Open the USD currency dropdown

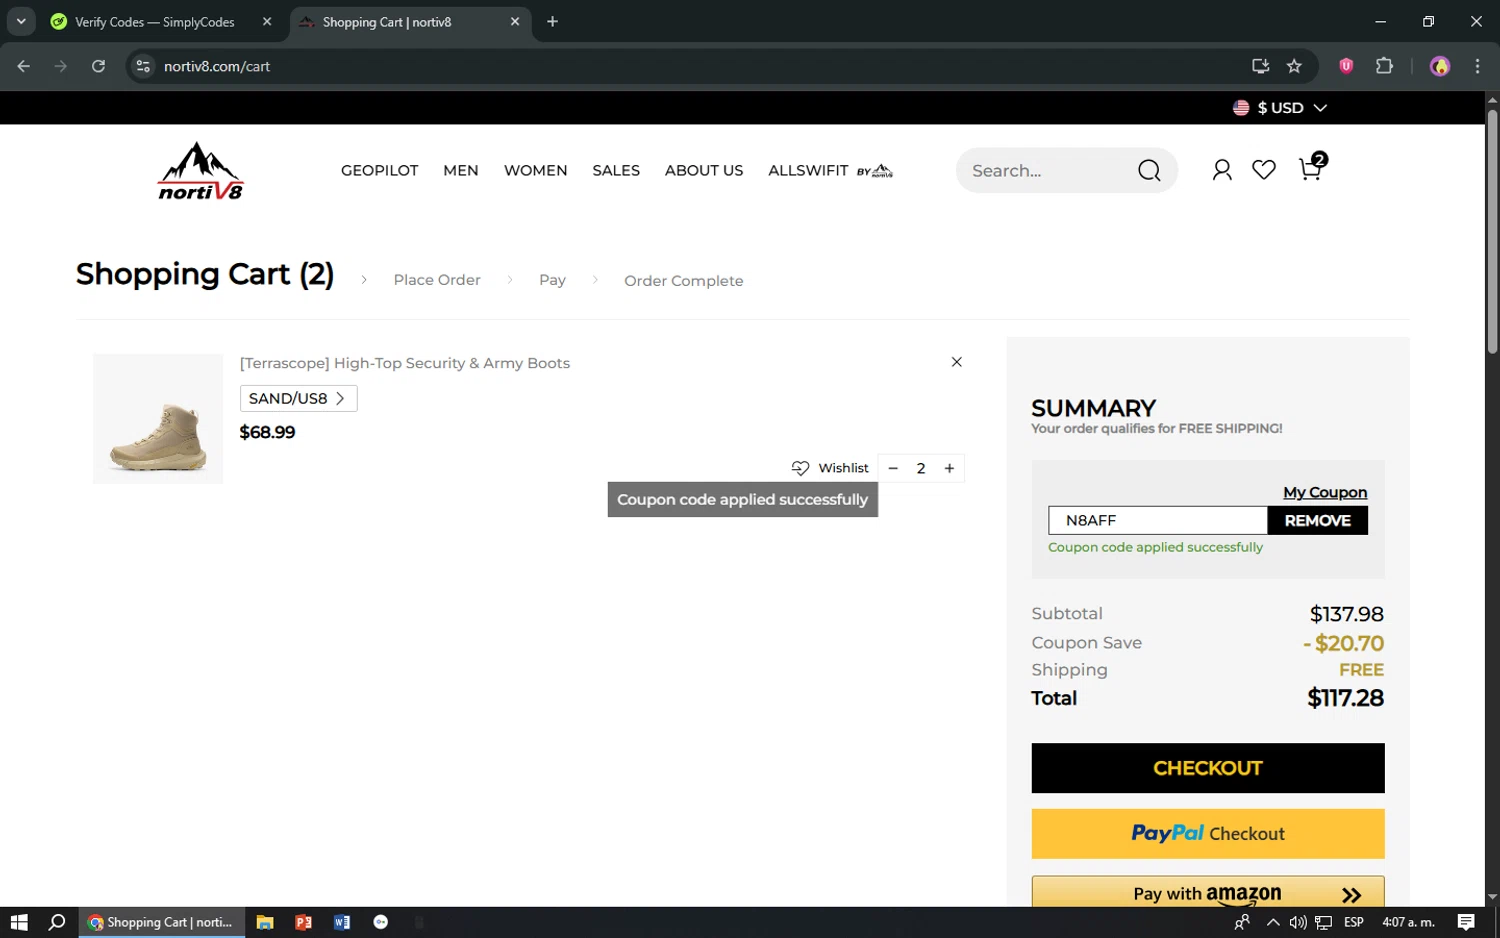click(1280, 108)
